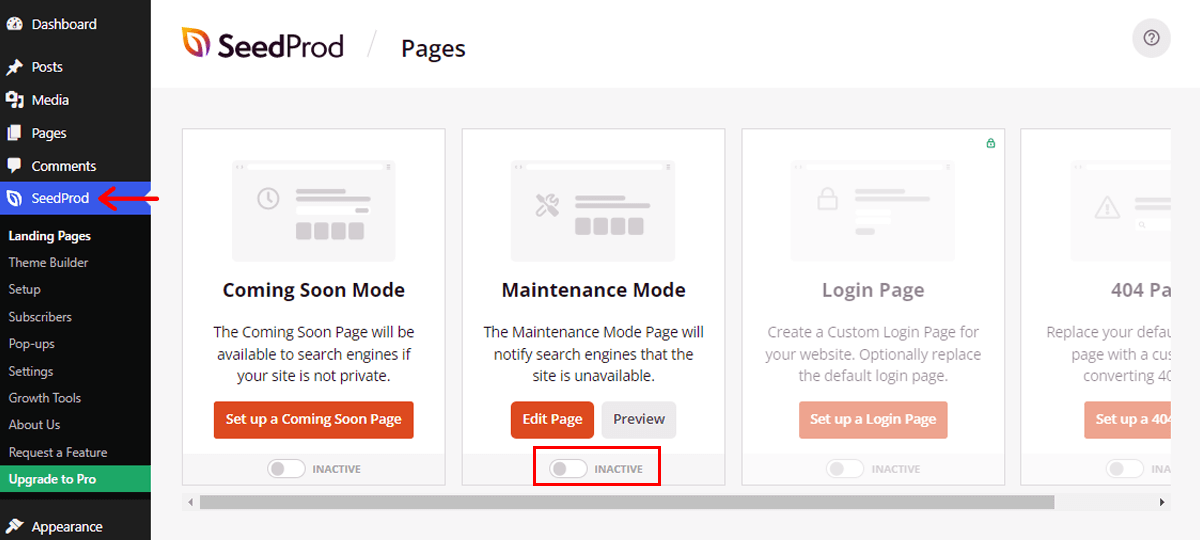The image size is (1200, 540).
Task: Select Subscribers submenu item
Action: click(40, 317)
